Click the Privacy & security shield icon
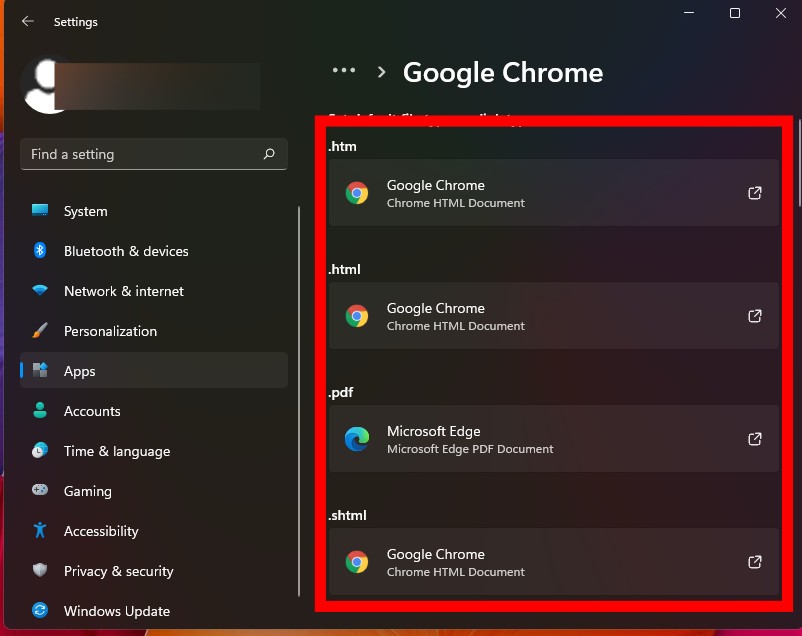The image size is (802, 636). tap(40, 569)
